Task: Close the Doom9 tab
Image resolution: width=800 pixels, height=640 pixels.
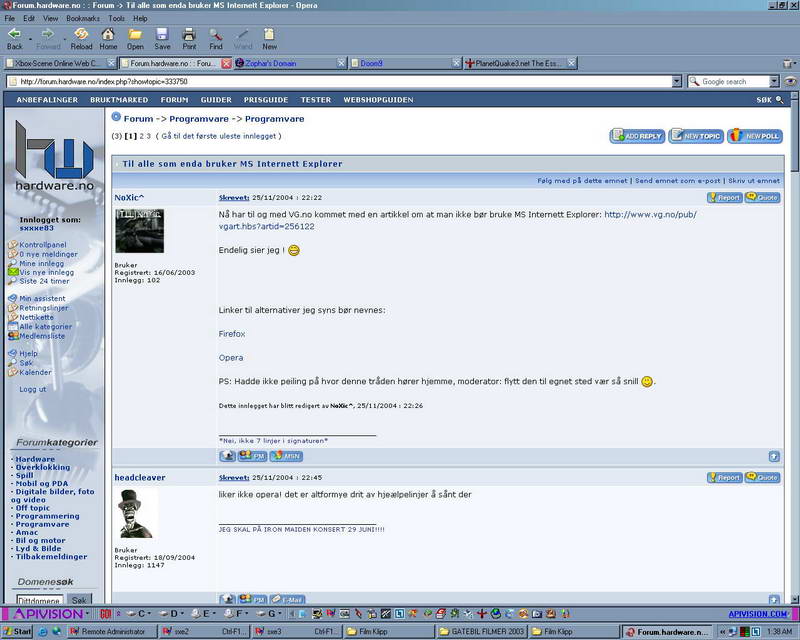Action: coord(457,63)
